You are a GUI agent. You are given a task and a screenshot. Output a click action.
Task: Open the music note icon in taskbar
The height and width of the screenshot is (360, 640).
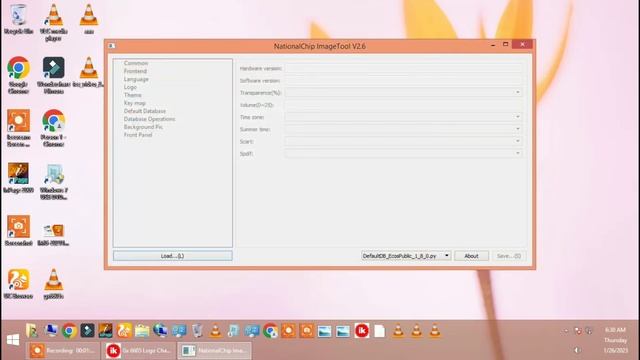pyautogui.click(x=233, y=331)
